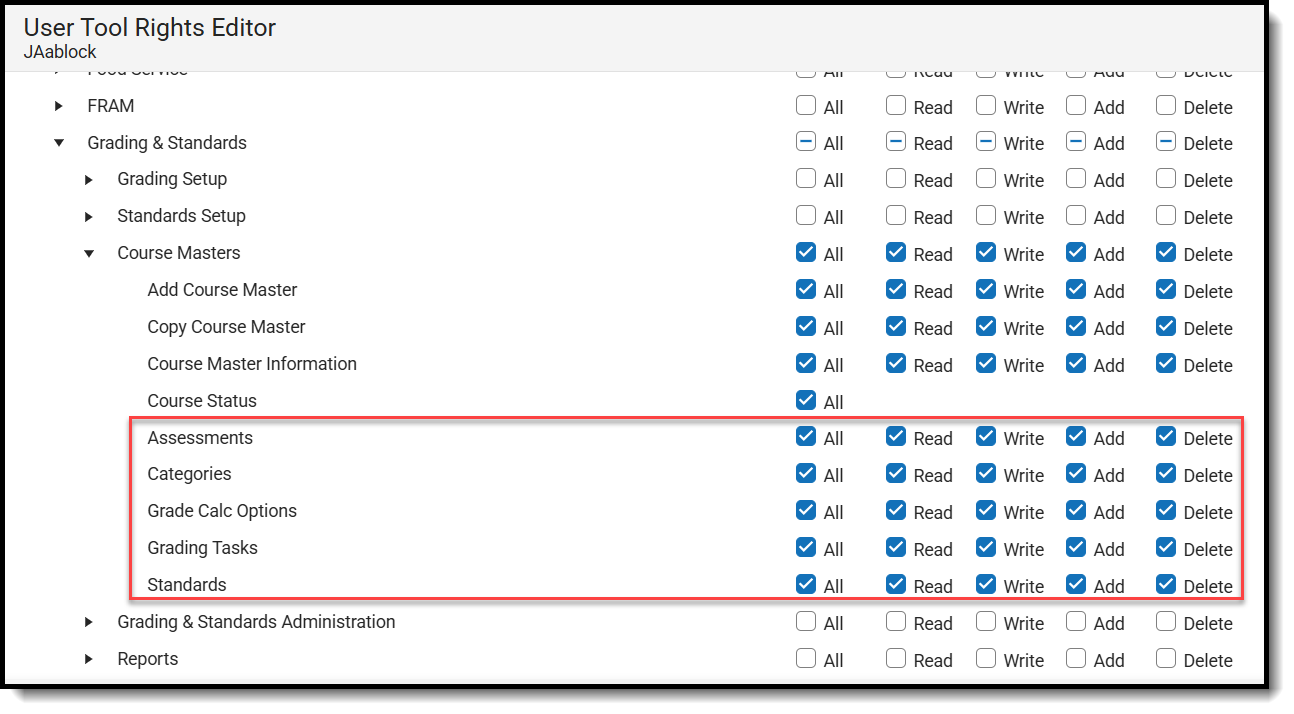Viewport: 1294px width, 714px height.
Task: Uncheck Read for Course Masters
Action: pos(896,253)
